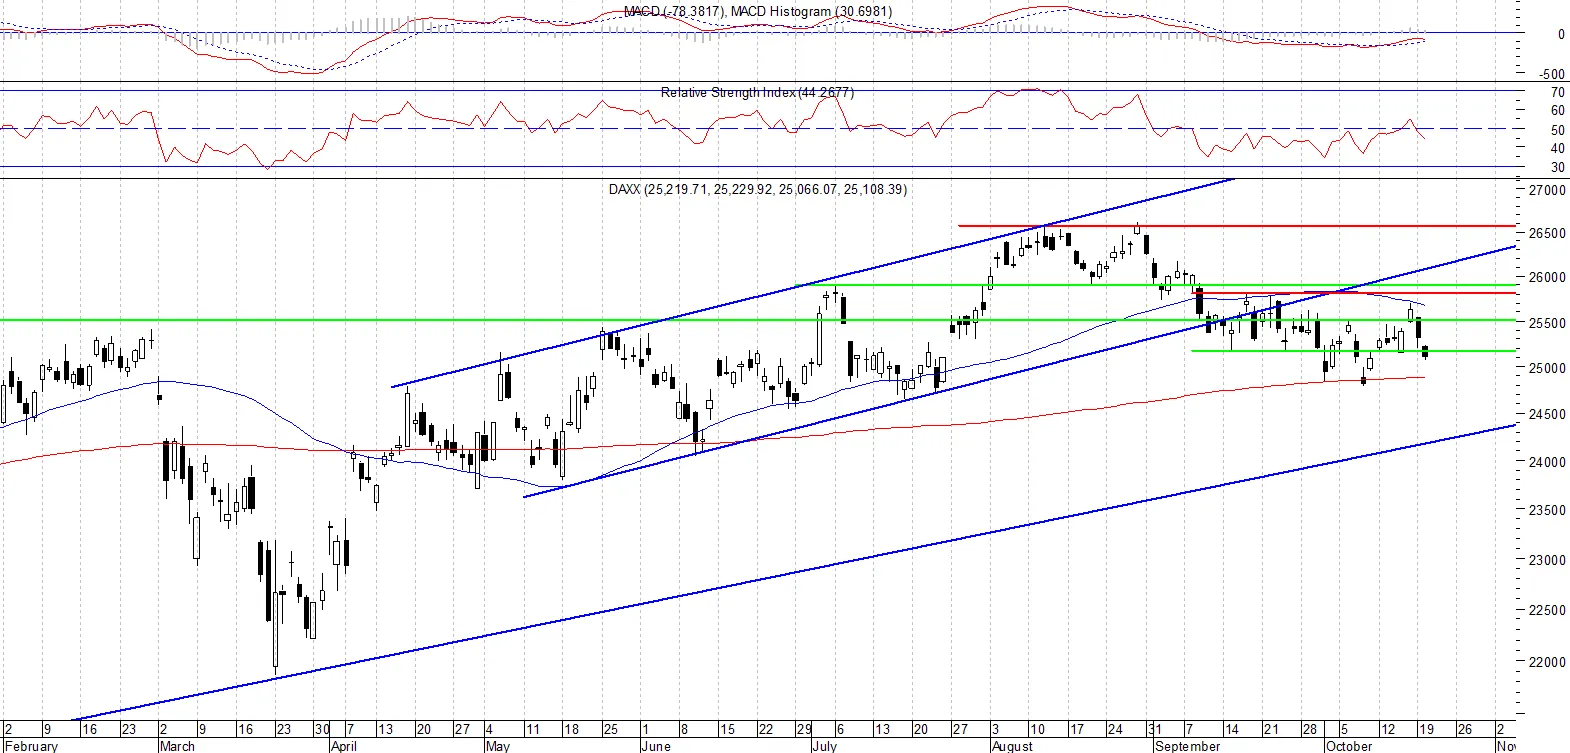Click the RSI 30 level label
This screenshot has height=753, width=1570.
1557,168
